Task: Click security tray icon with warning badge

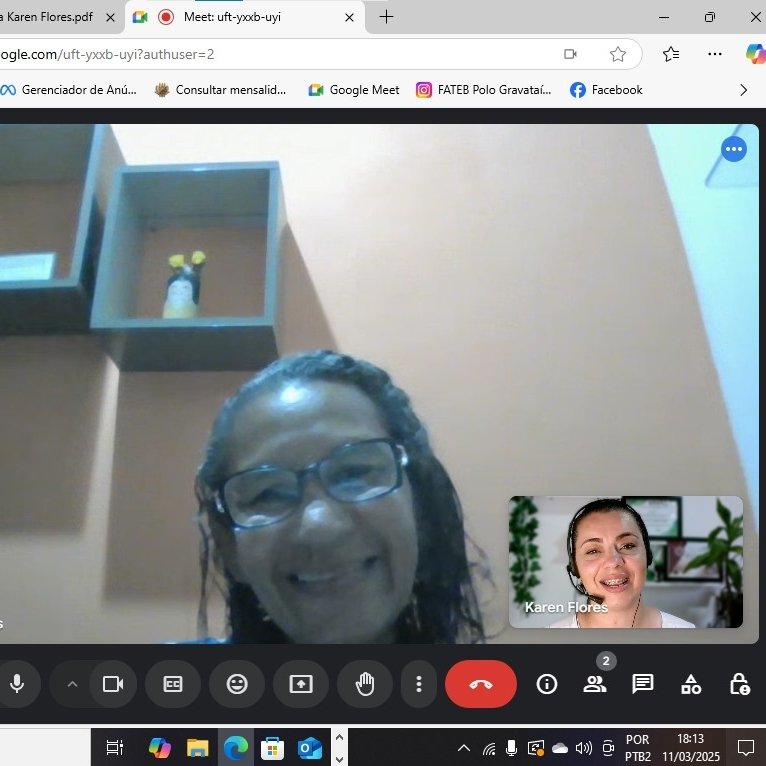Action: 536,747
